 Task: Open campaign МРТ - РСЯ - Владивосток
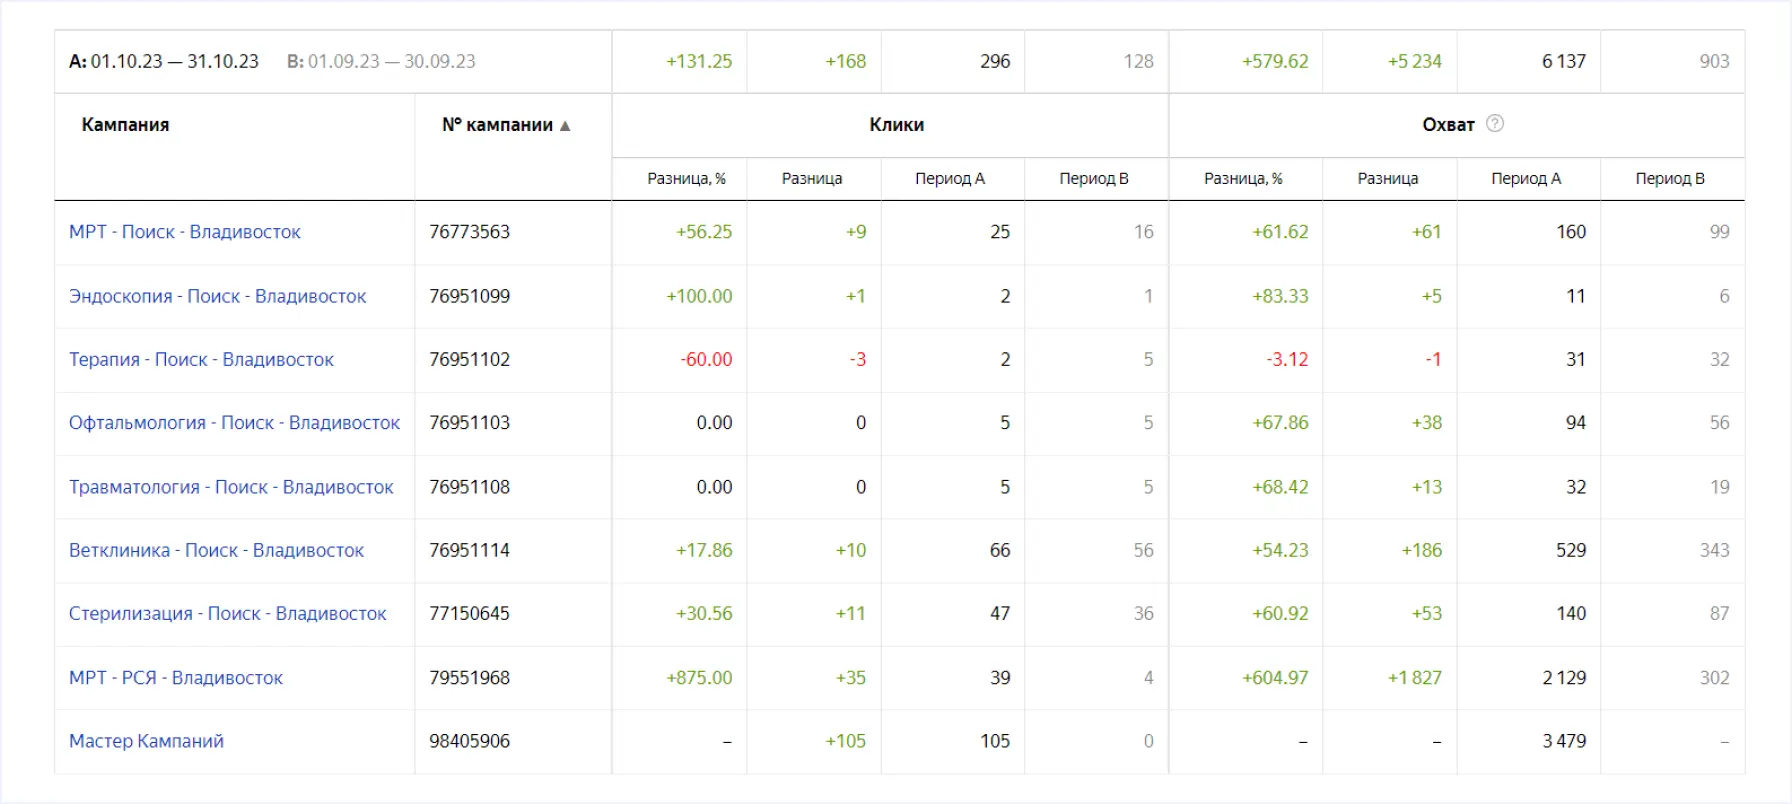point(176,678)
